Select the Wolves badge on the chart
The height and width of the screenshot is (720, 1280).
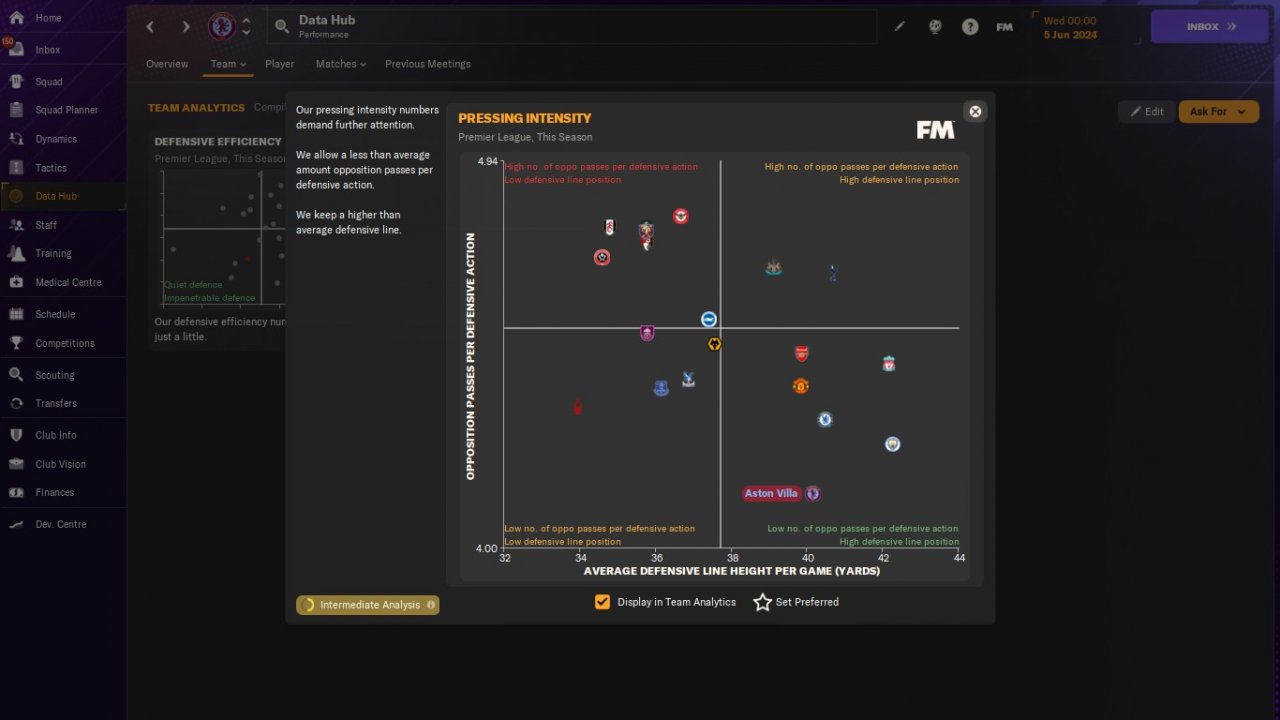tap(714, 344)
